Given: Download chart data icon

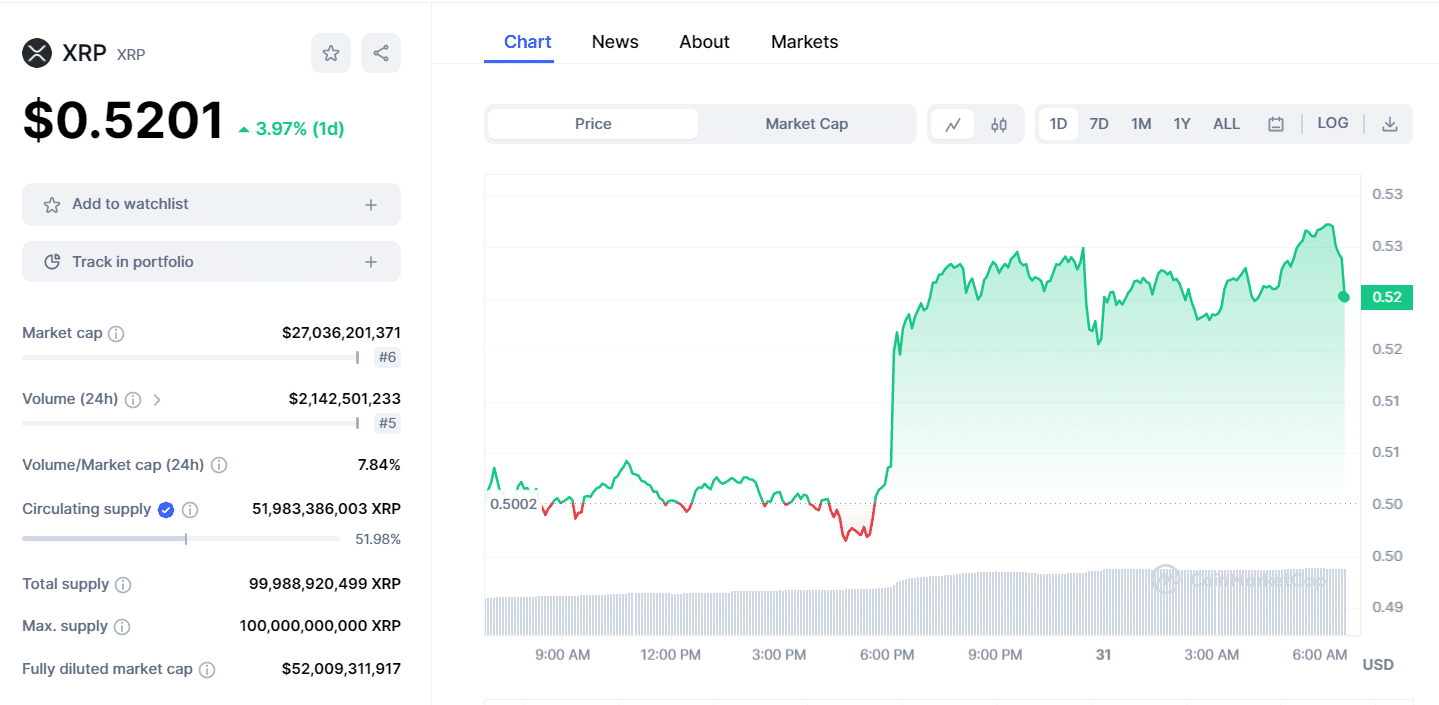Looking at the screenshot, I should 1389,124.
